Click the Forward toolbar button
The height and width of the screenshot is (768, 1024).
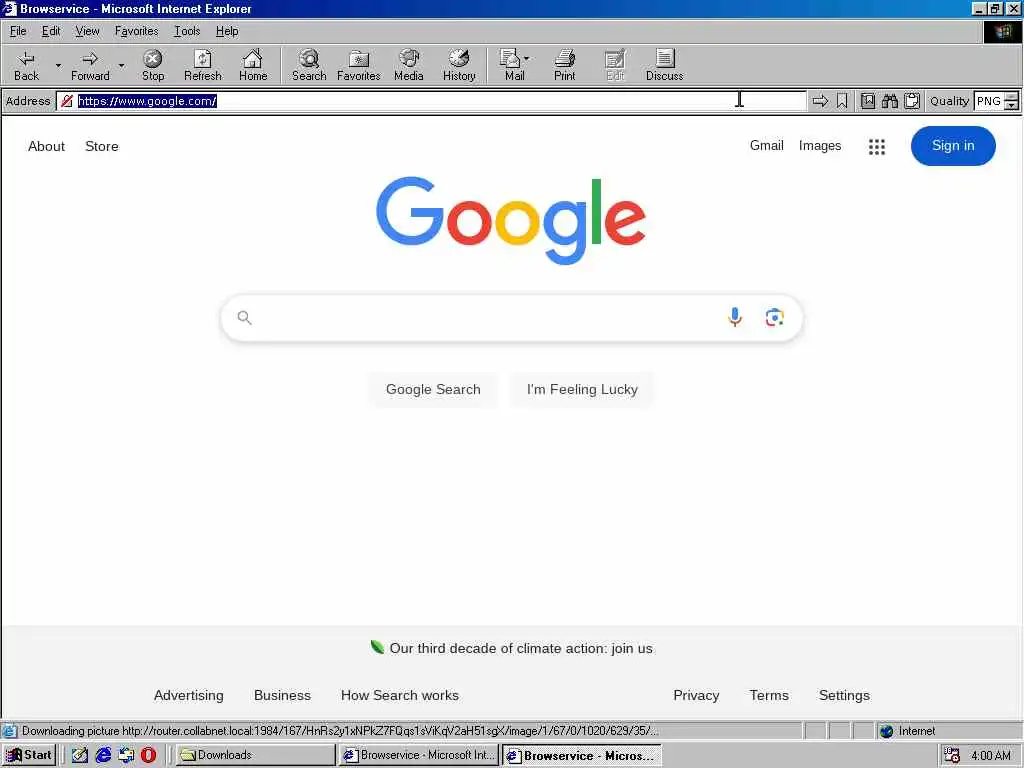pyautogui.click(x=90, y=65)
